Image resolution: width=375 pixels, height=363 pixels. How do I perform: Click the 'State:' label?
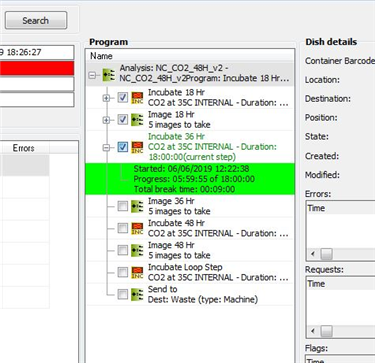click(x=317, y=137)
